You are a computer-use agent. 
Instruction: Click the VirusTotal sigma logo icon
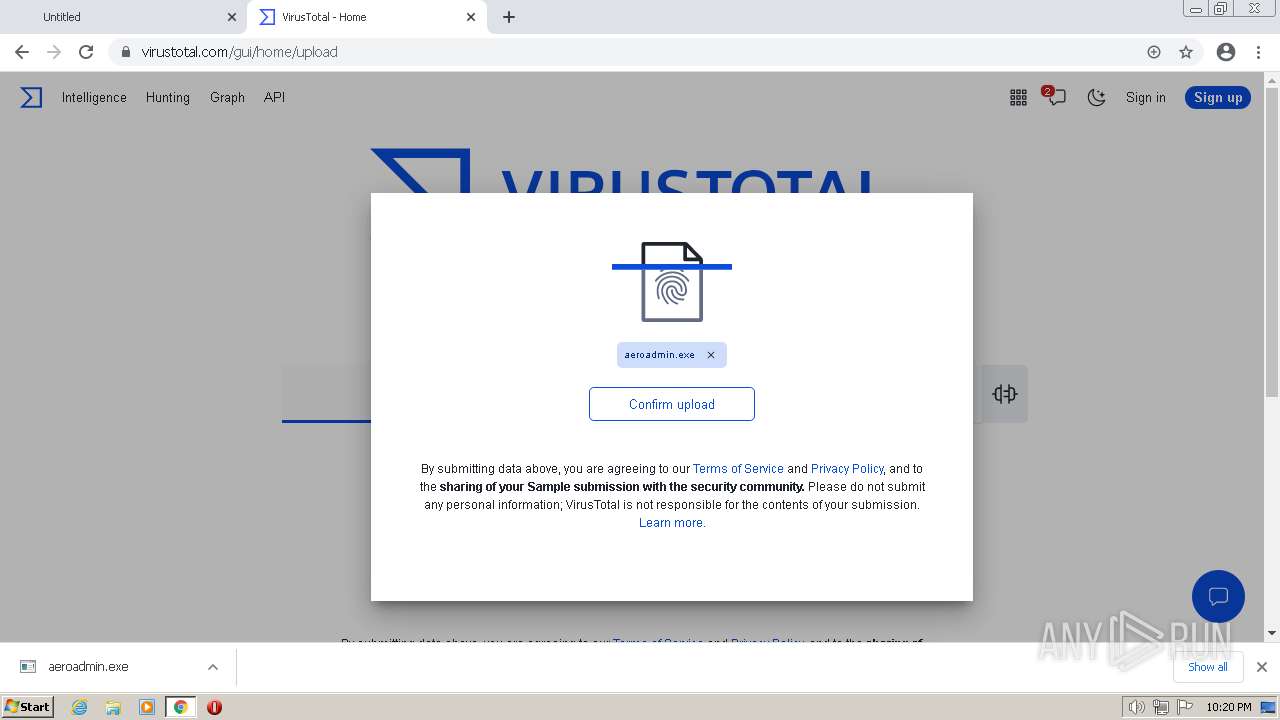[x=31, y=97]
